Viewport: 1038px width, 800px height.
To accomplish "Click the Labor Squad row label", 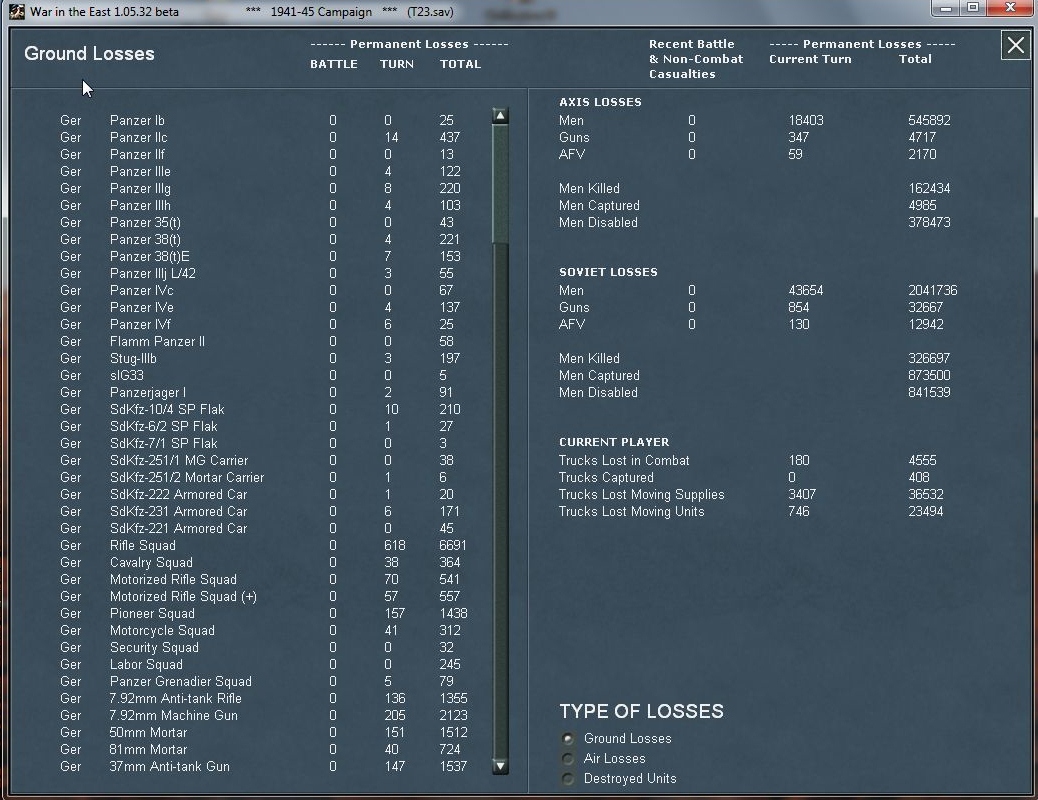I will [146, 664].
